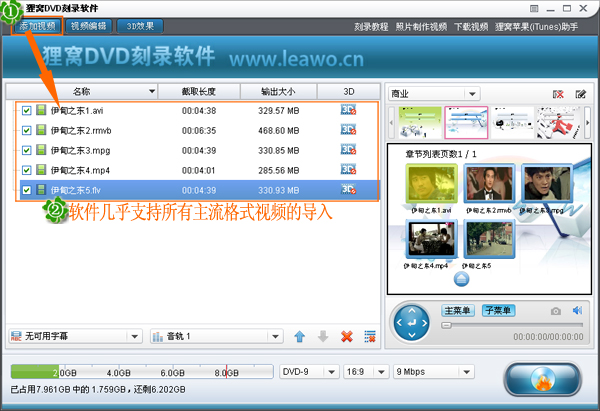Open the 刻录教程 link
600x411 pixels.
pos(371,27)
